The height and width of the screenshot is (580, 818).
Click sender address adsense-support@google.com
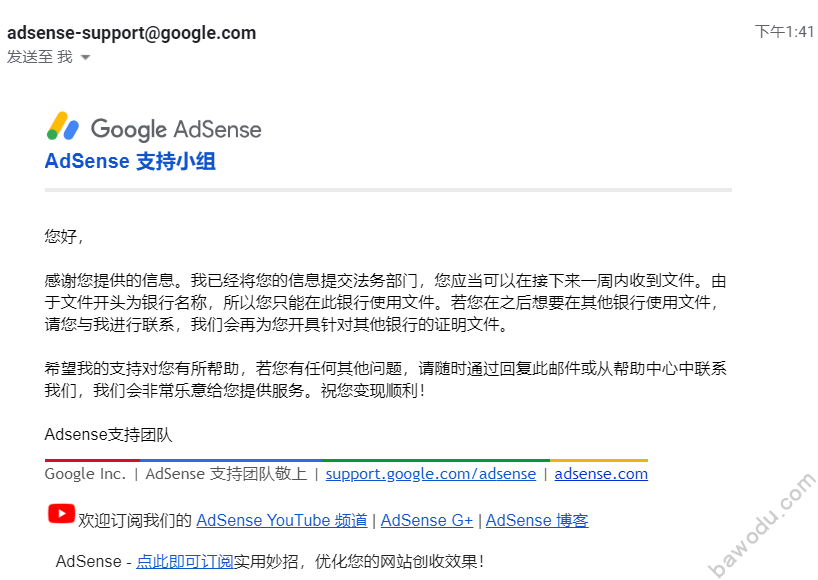pyautogui.click(x=131, y=33)
